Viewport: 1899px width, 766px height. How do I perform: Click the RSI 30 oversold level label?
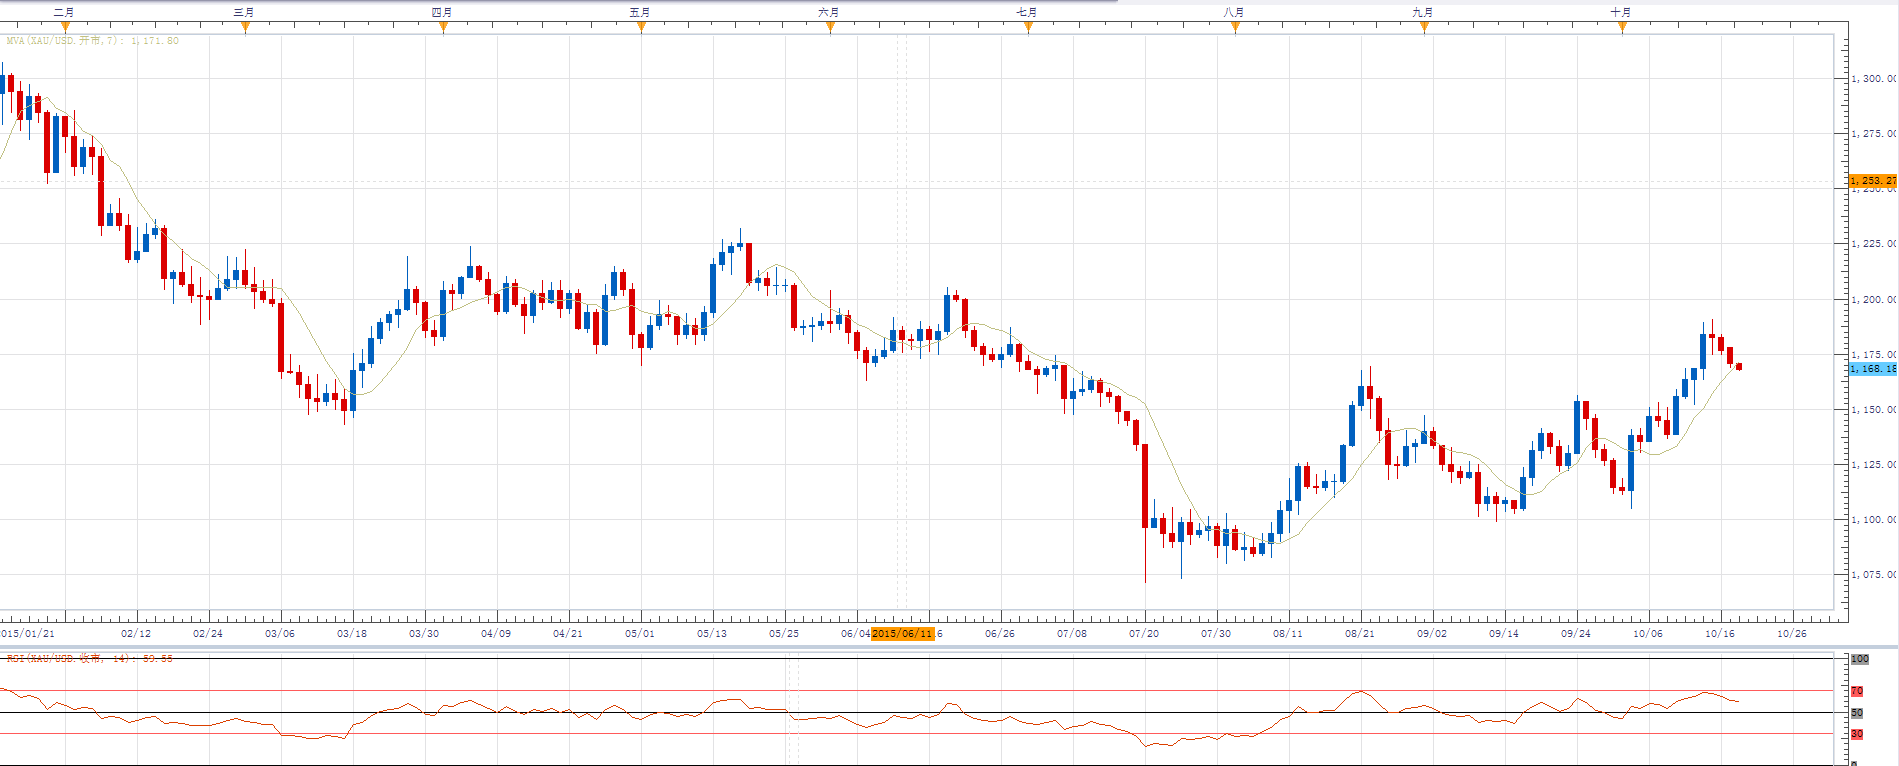click(1857, 734)
